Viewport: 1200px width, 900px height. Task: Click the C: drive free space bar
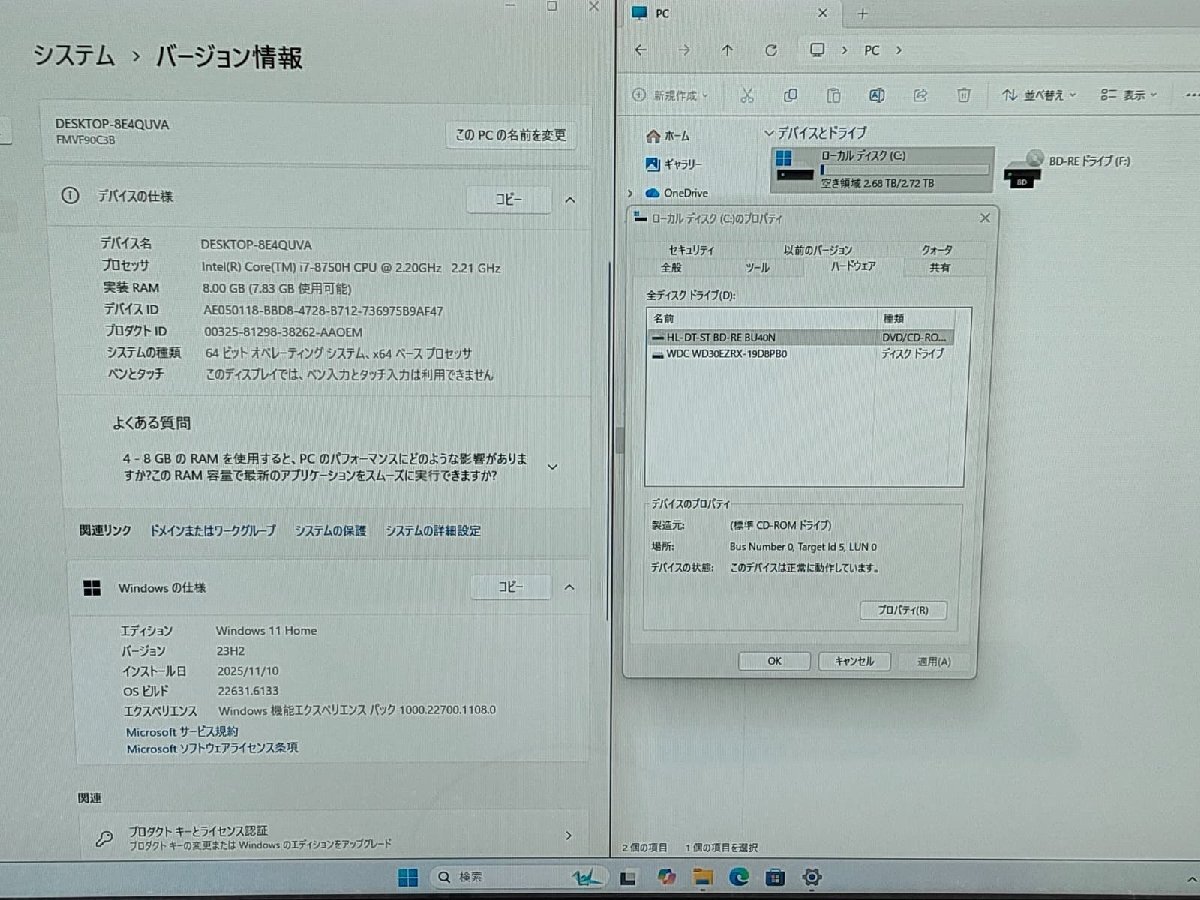(905, 171)
